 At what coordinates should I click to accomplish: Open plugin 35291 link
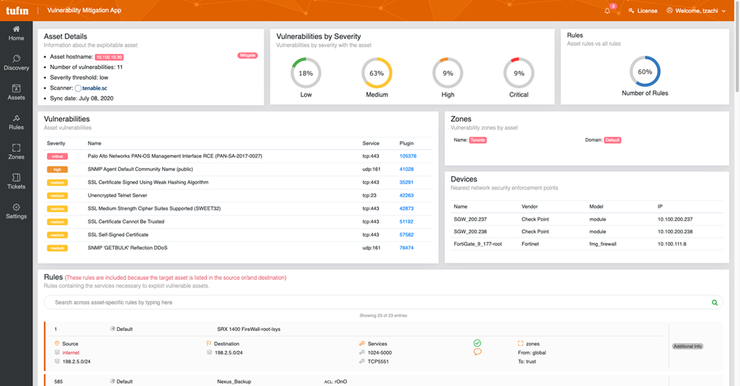406,182
